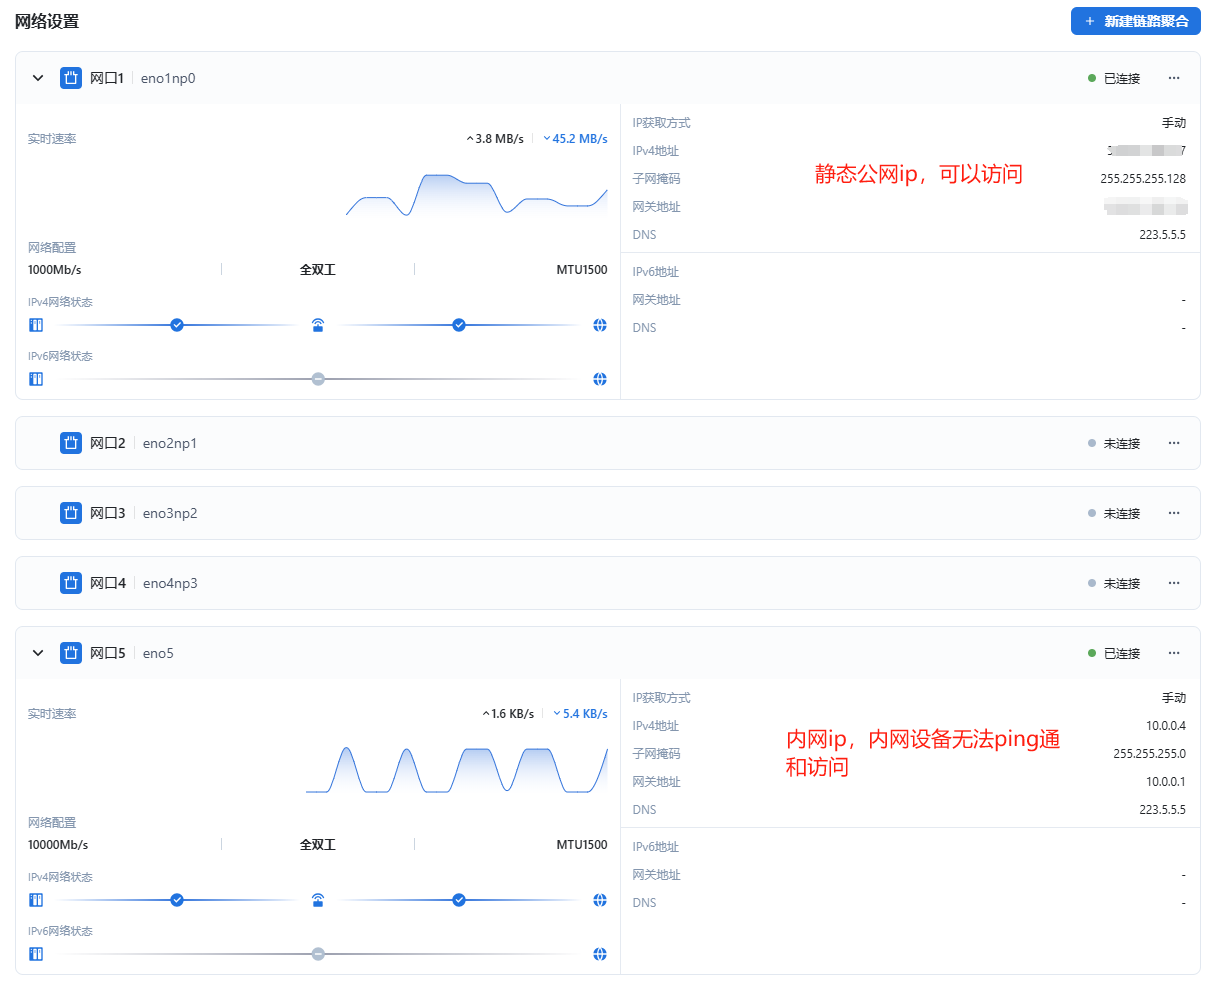
Task: Click the globe icon in 网口1 IPv4 status
Action: coord(600,325)
